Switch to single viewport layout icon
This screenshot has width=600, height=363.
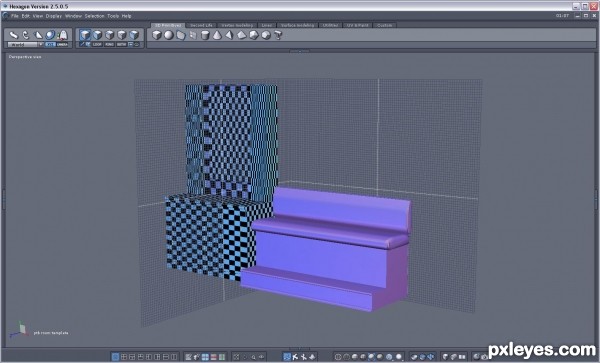(x=115, y=357)
